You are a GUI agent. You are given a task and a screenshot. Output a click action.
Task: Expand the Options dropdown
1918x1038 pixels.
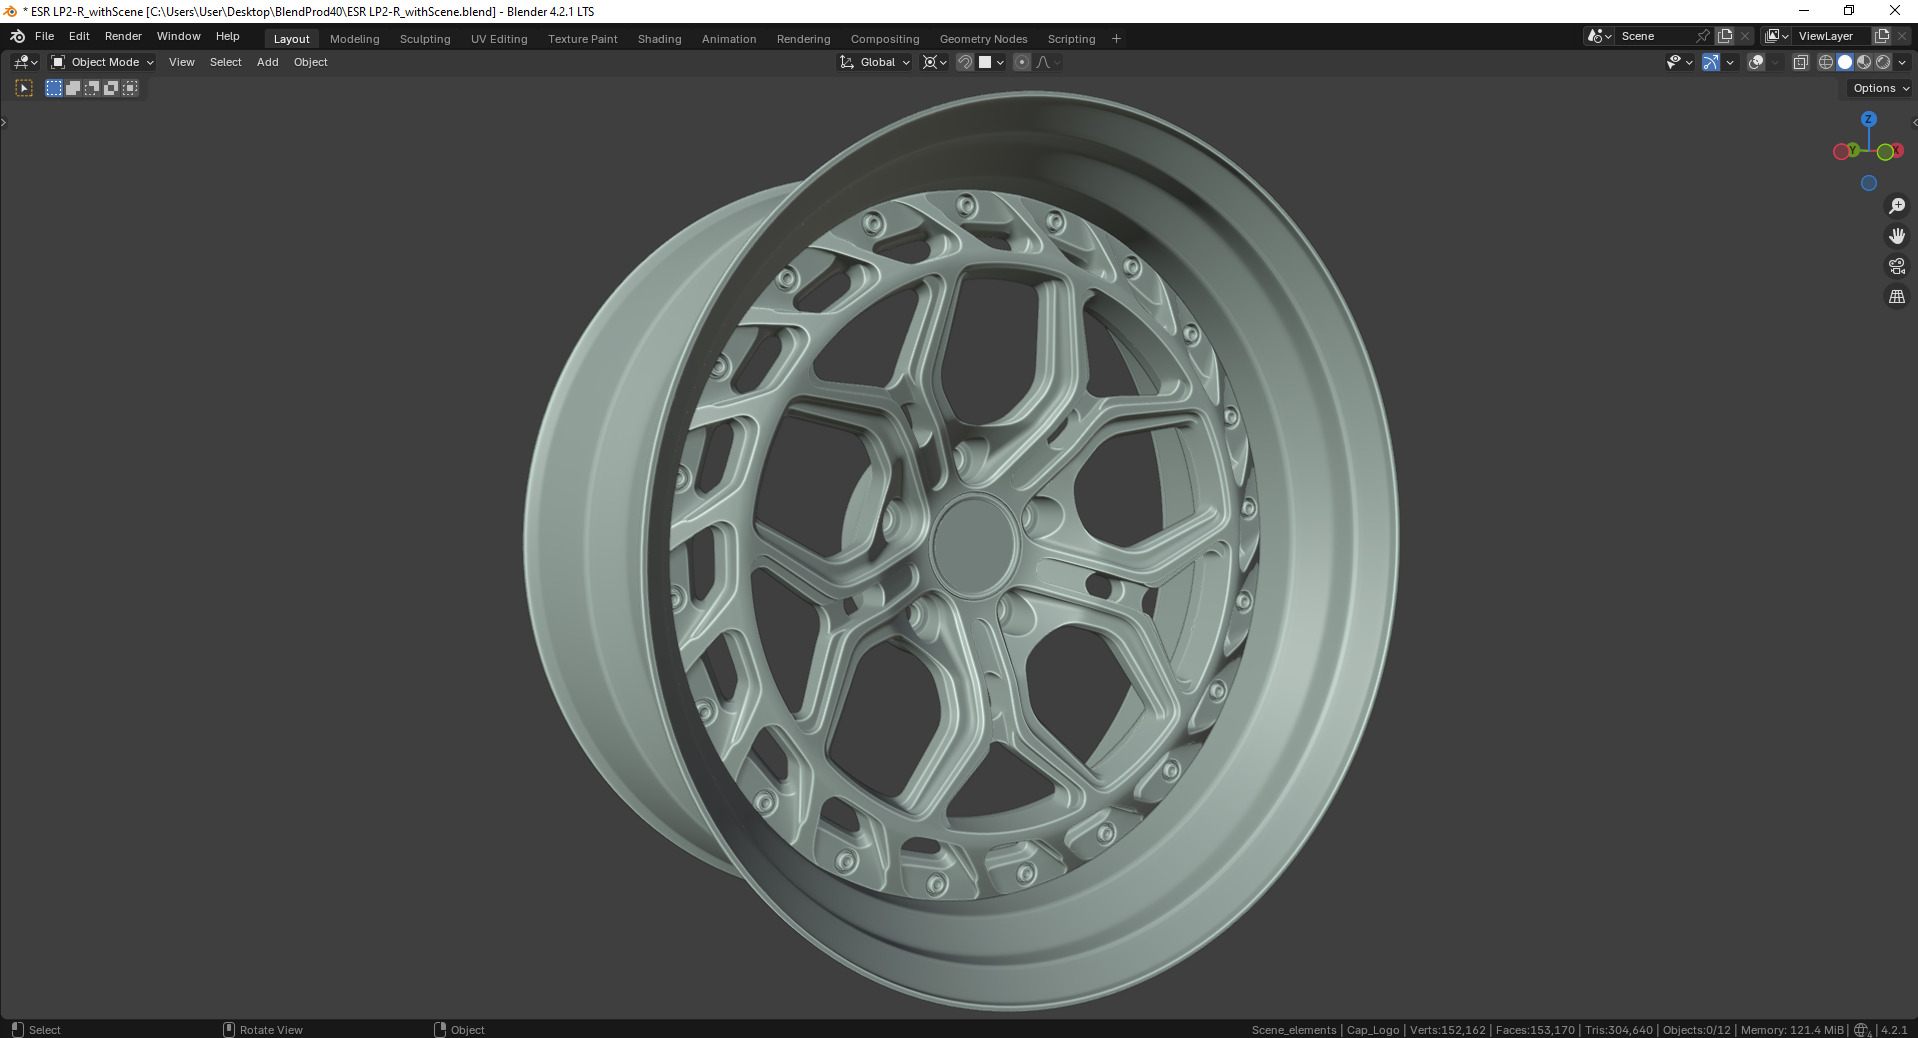[x=1881, y=88]
